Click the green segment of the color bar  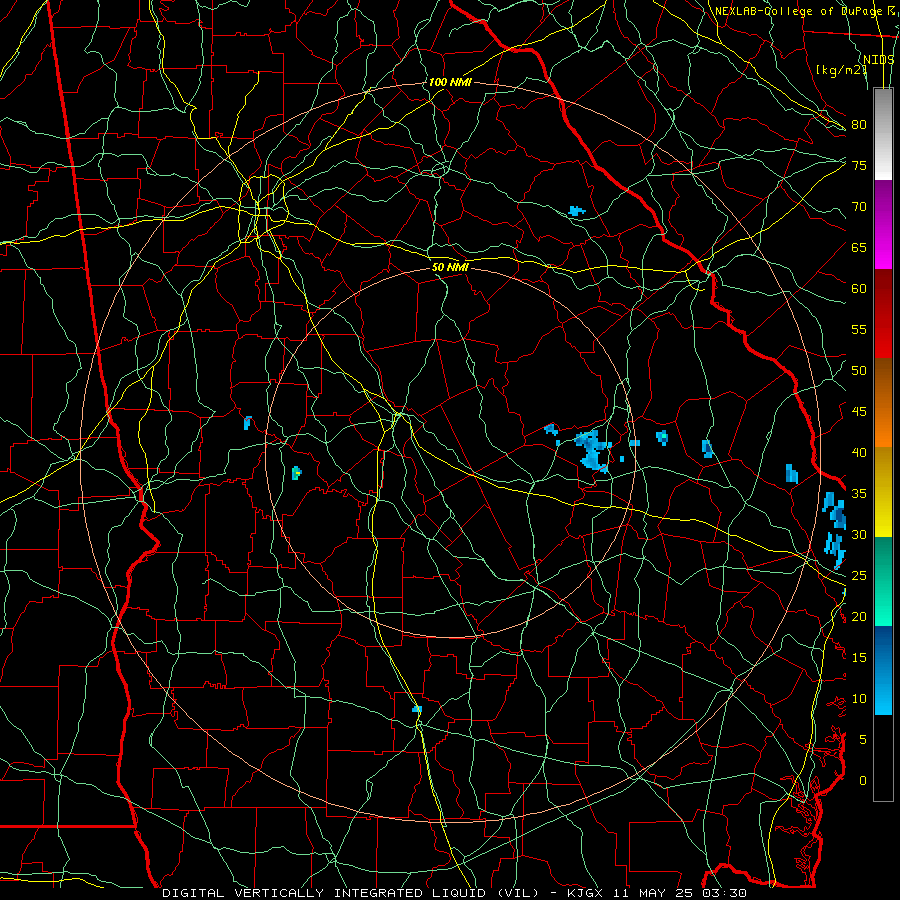(883, 581)
